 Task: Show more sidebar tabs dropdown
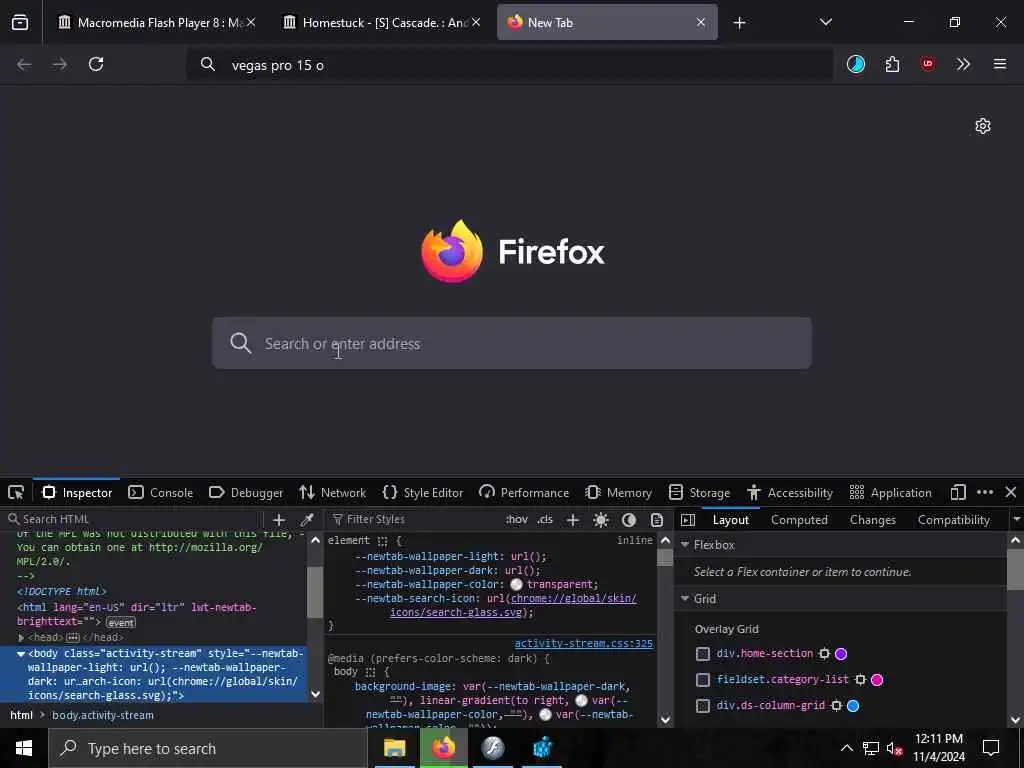1016,520
